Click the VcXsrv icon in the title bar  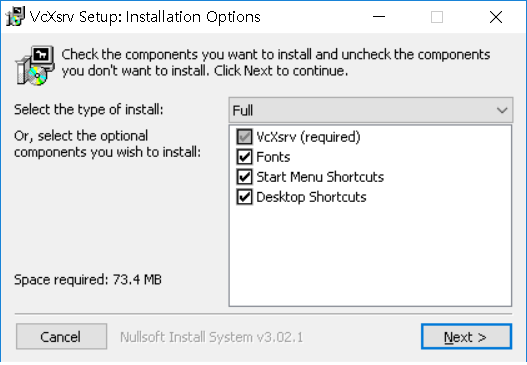(15, 16)
